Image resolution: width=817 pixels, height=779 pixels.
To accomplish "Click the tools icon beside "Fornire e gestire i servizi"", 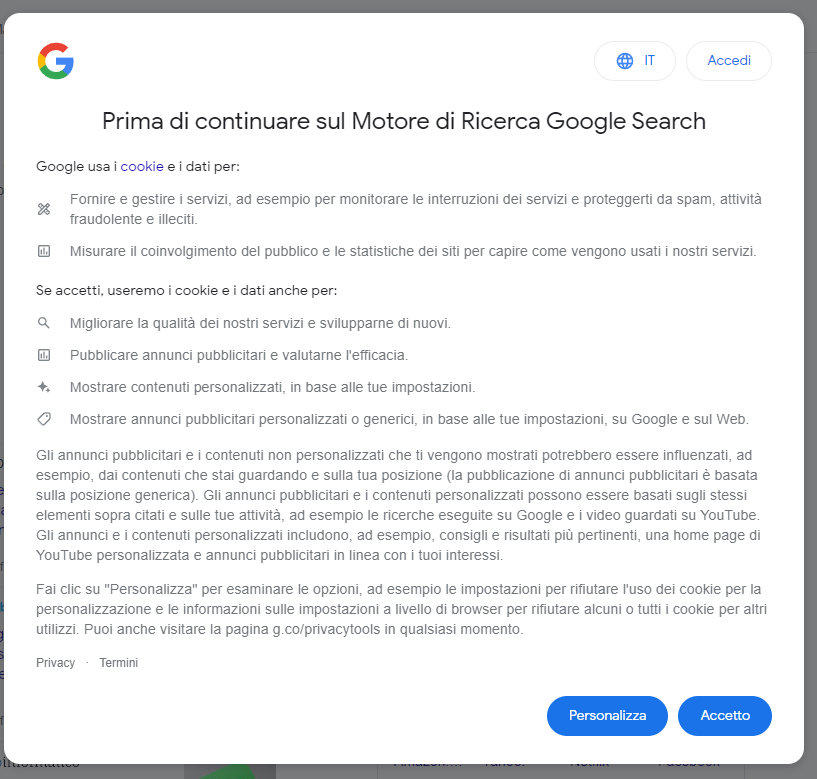I will pos(44,209).
